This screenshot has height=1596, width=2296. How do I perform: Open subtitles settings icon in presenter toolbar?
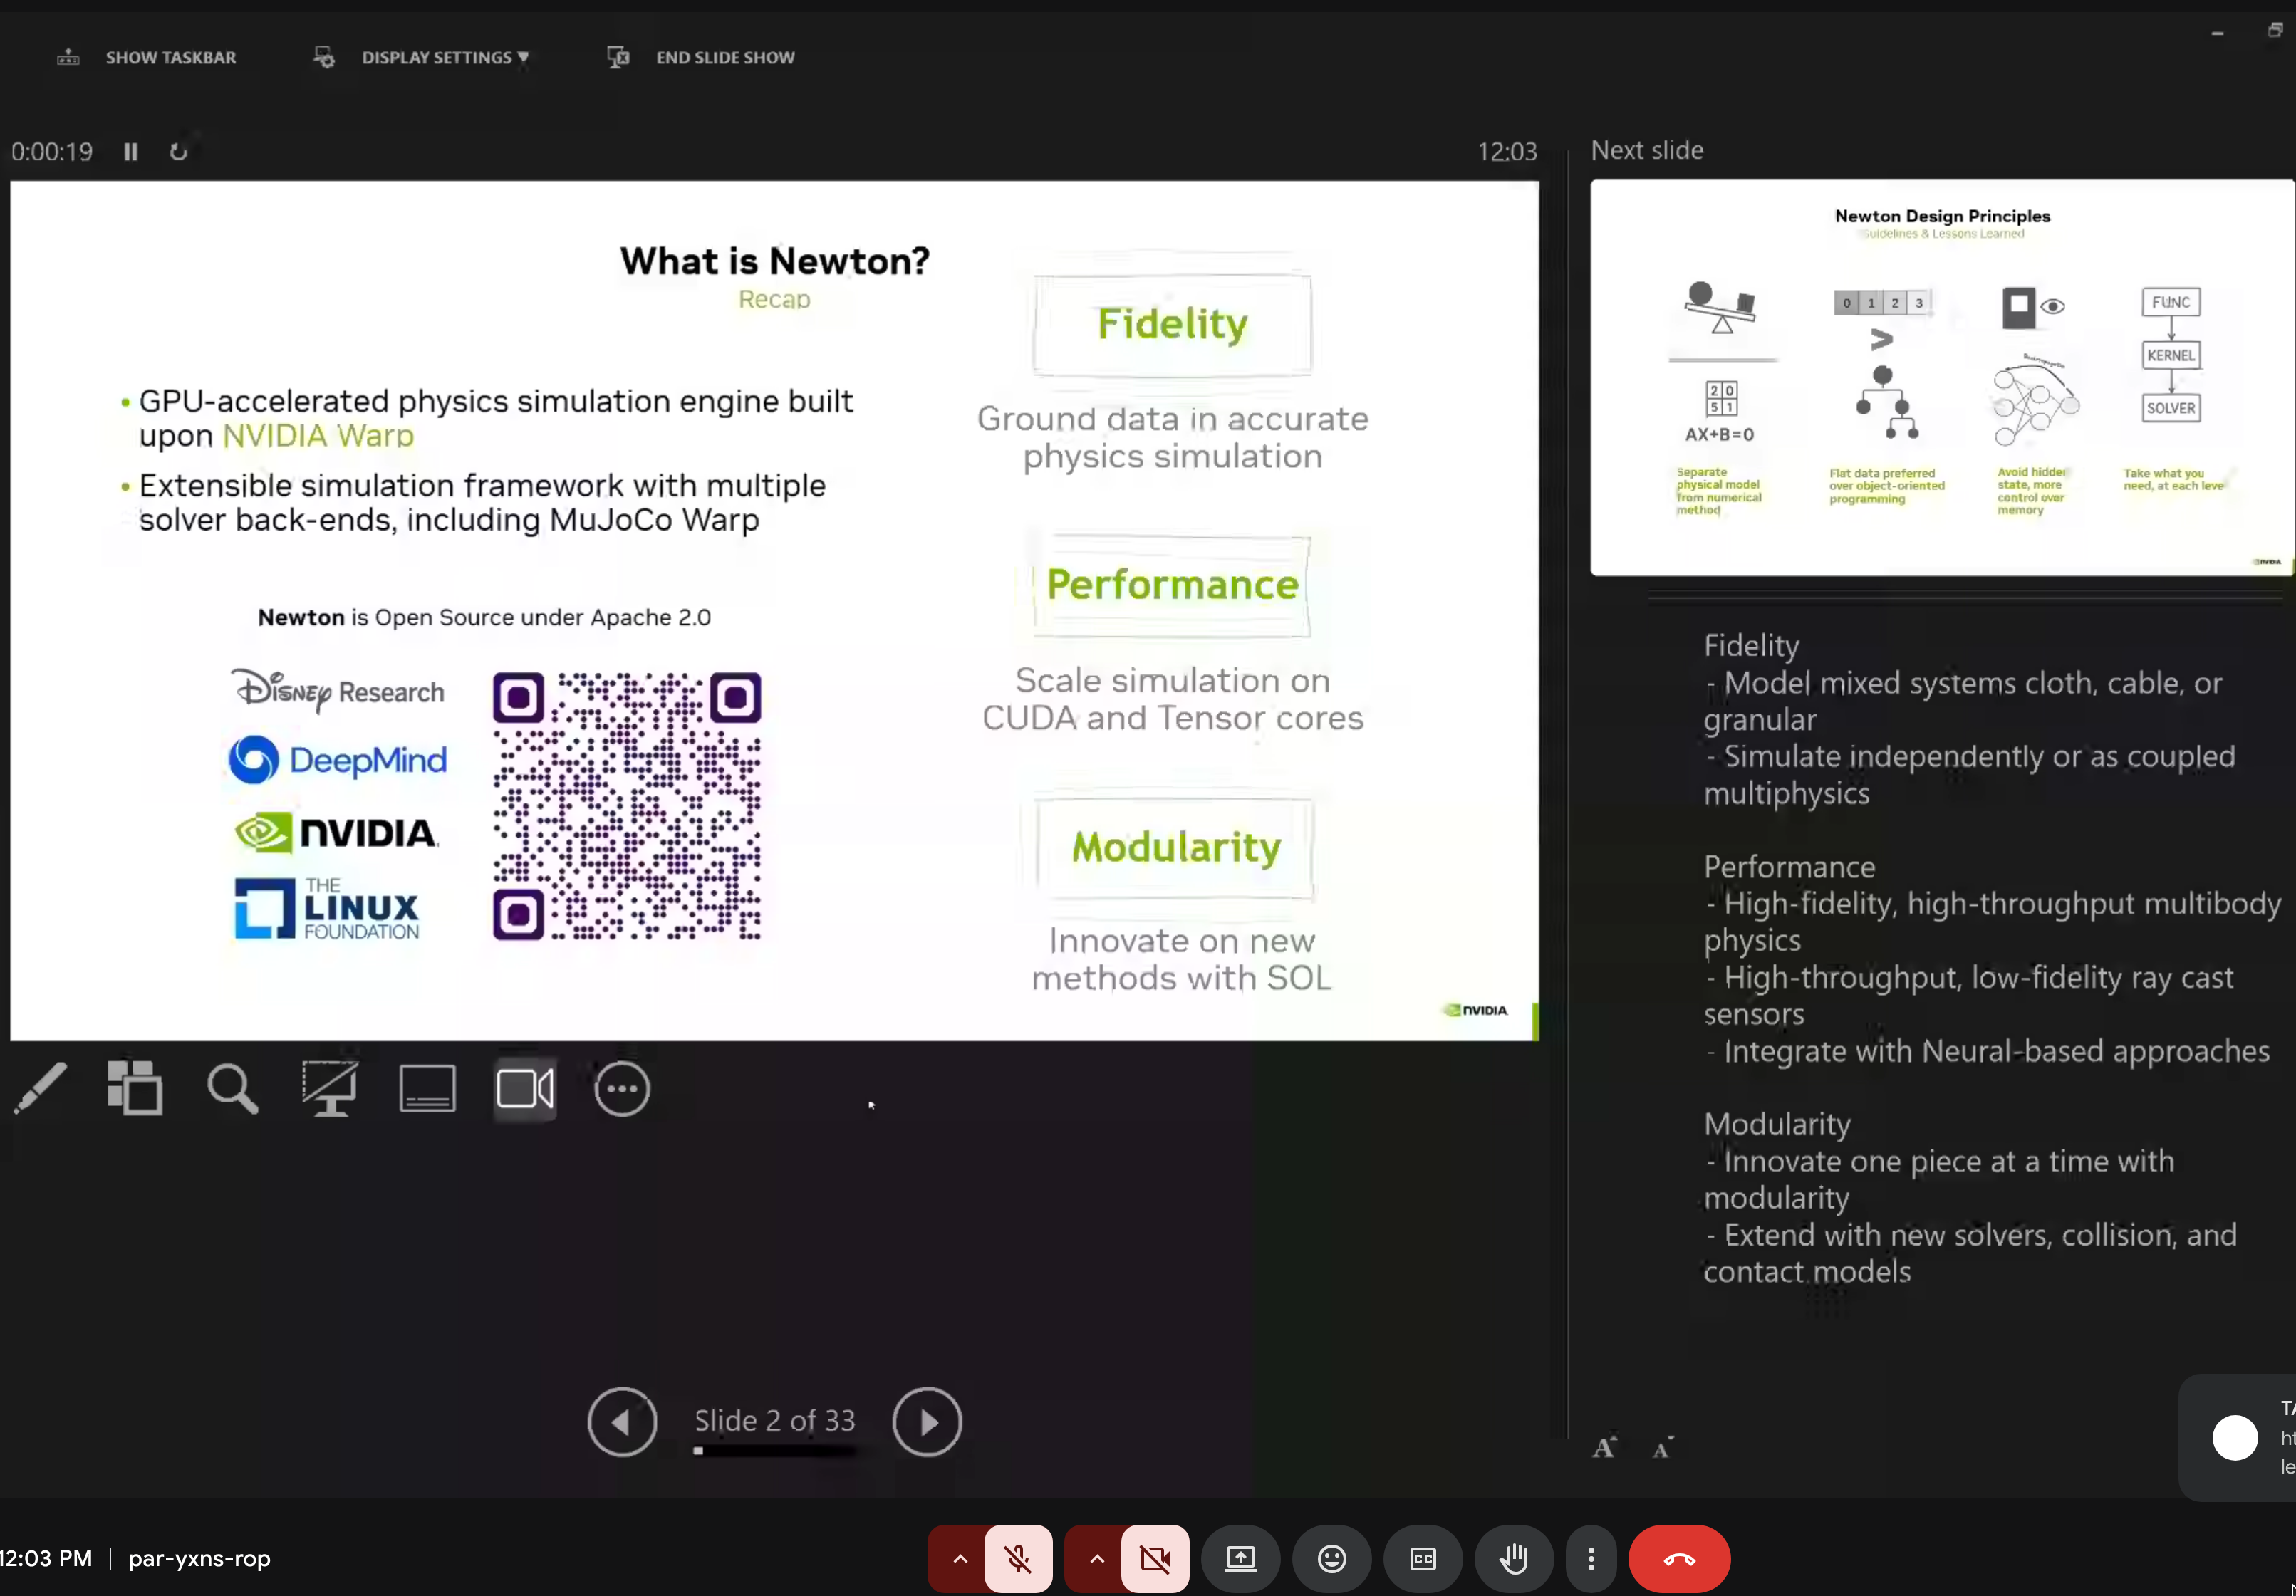(427, 1089)
